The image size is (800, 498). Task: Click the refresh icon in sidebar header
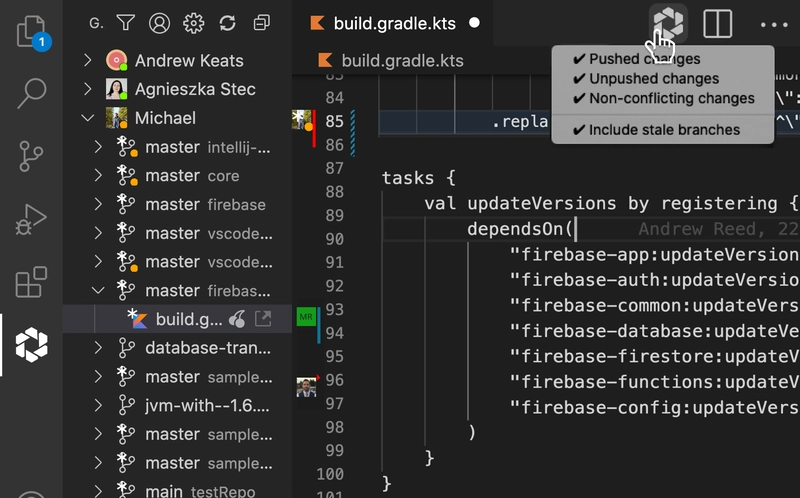pyautogui.click(x=227, y=22)
